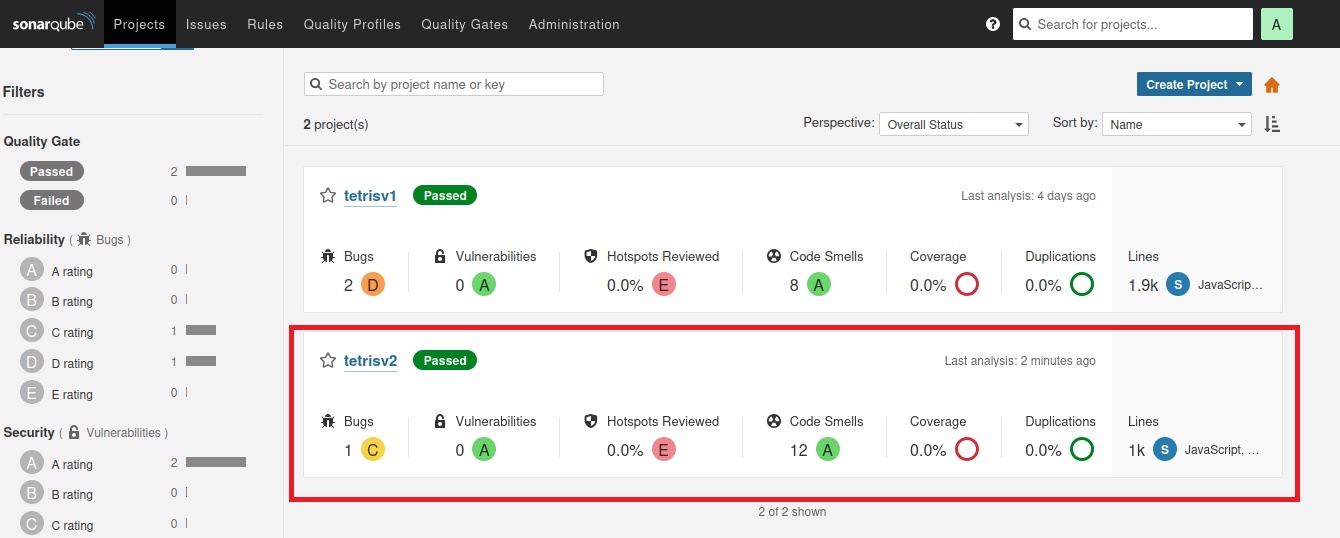
Task: Open the Issues menu tab
Action: (x=206, y=24)
